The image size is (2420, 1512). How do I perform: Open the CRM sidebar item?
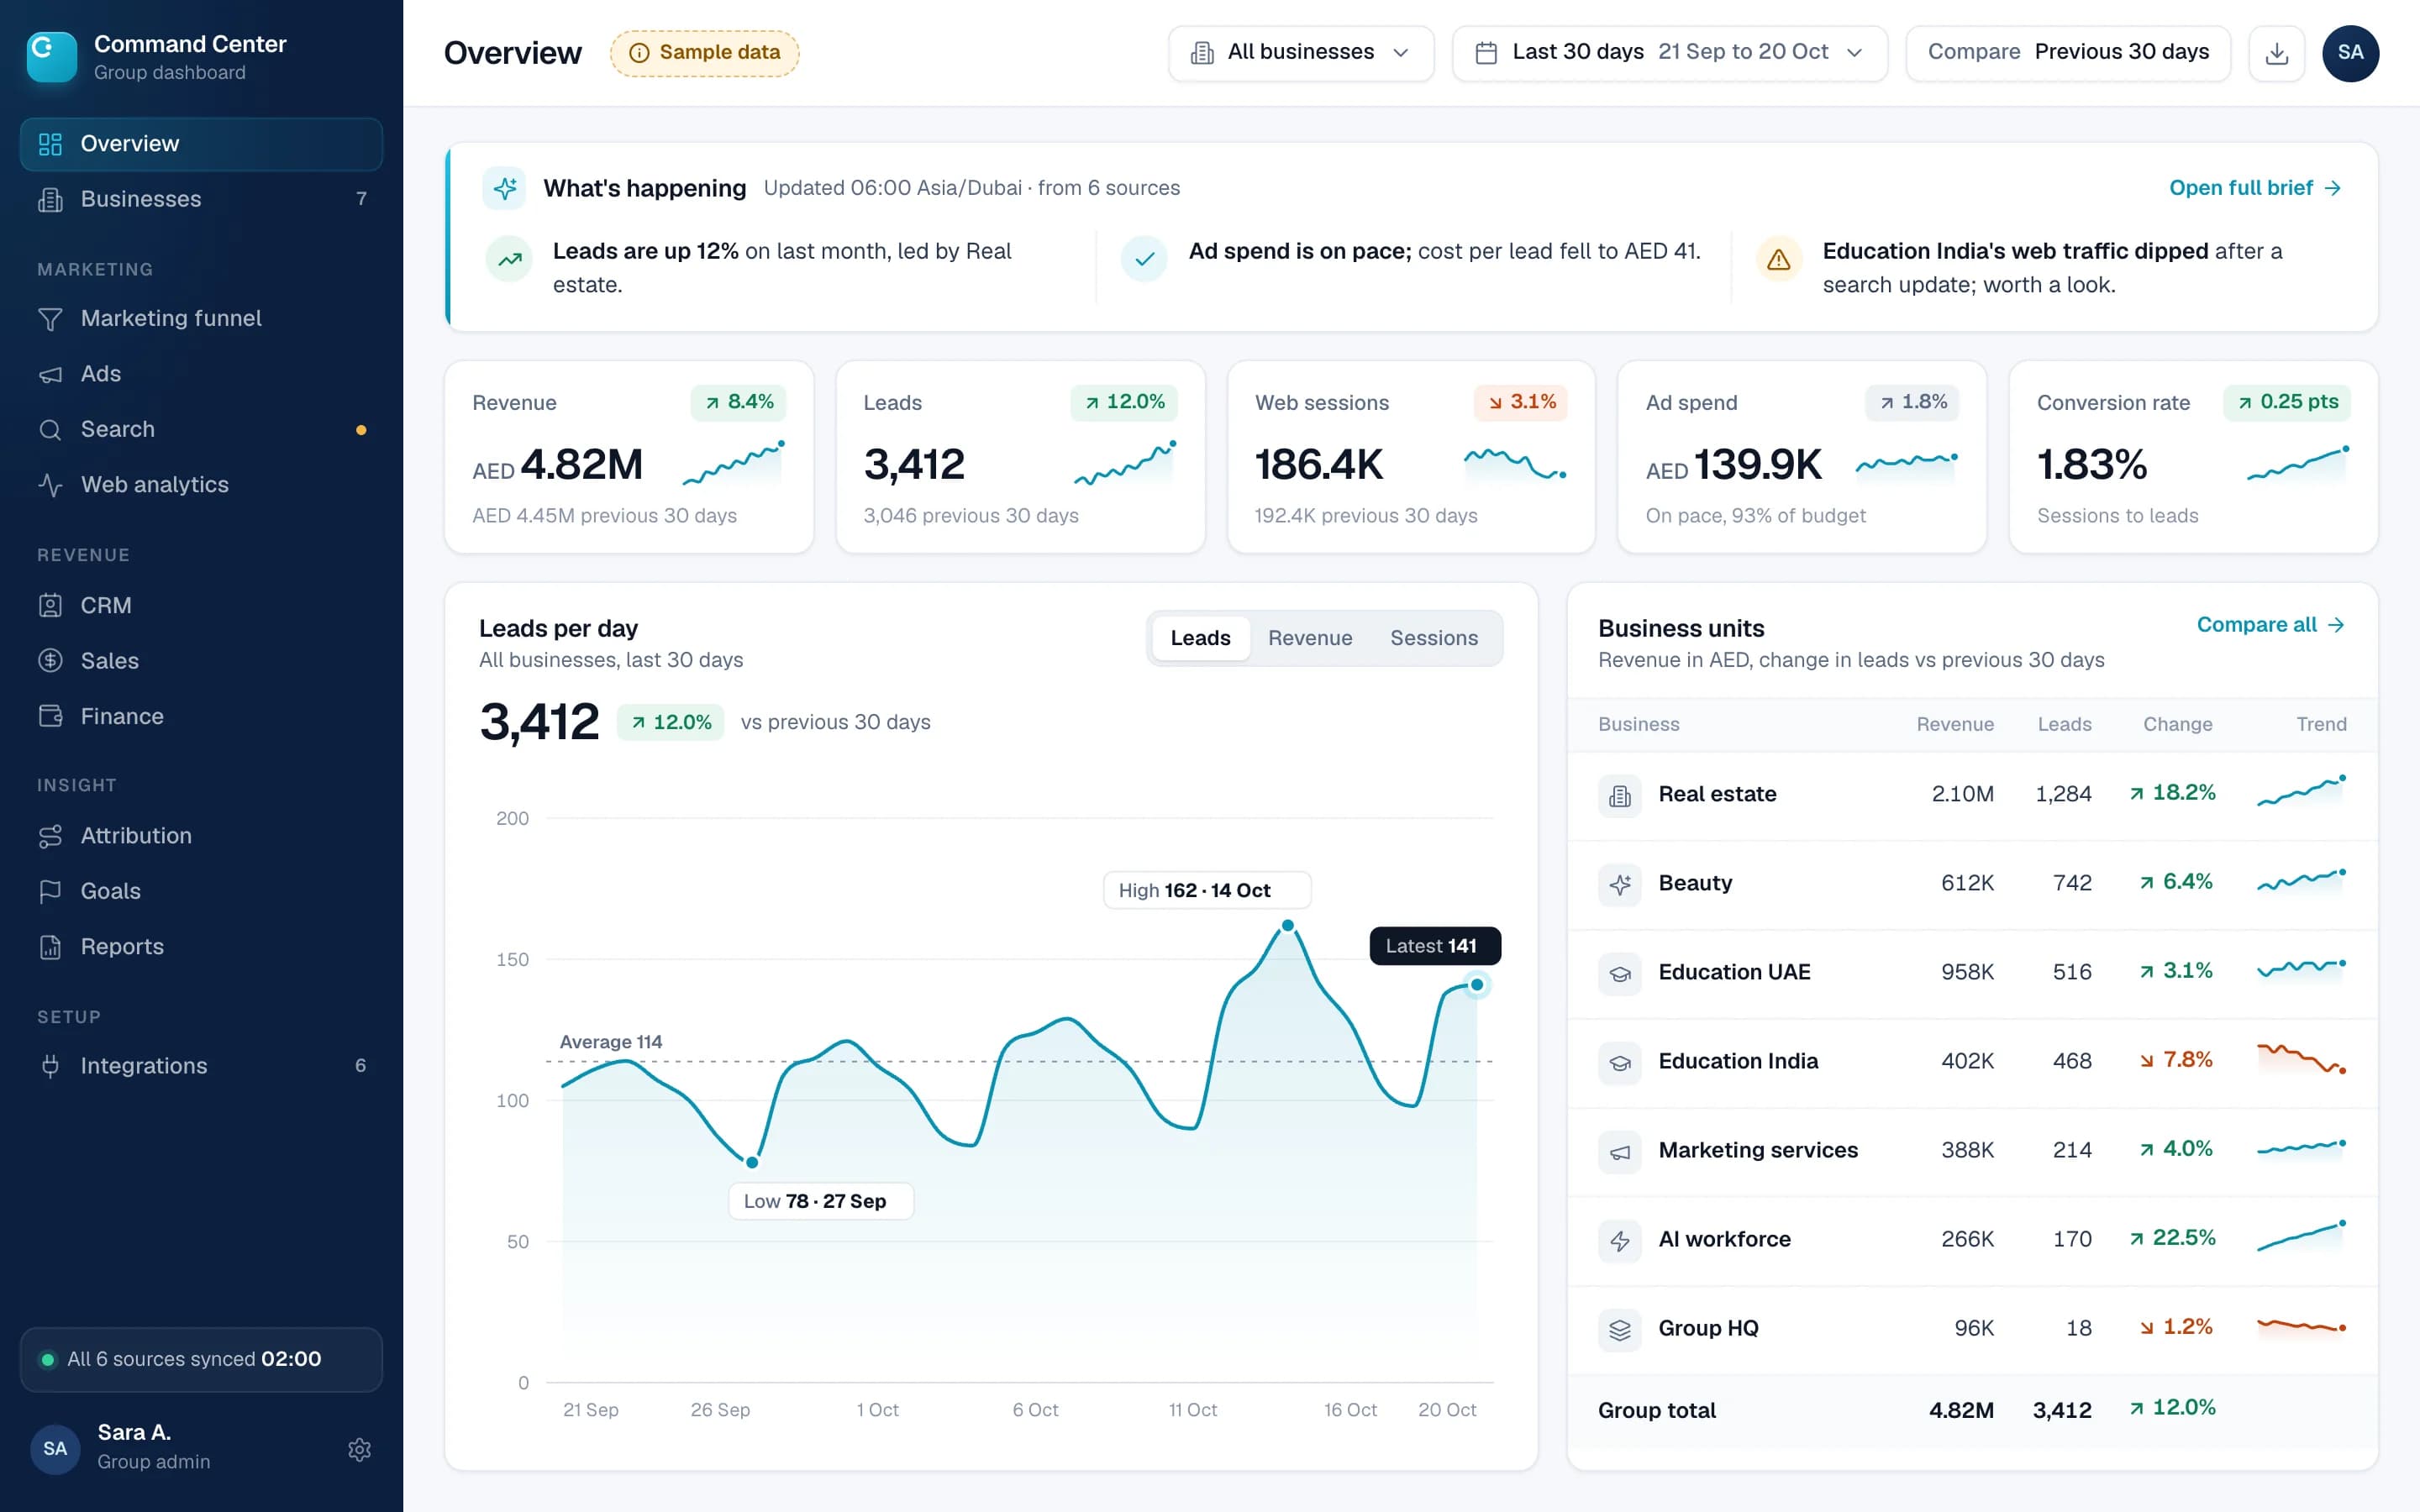click(x=201, y=606)
